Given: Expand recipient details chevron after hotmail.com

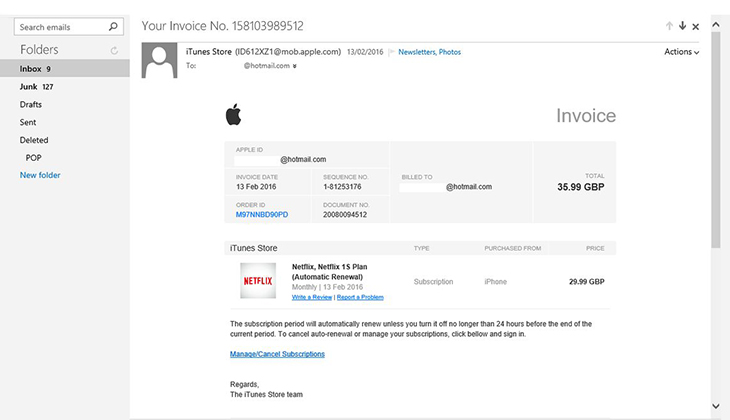Looking at the screenshot, I should click(x=294, y=66).
